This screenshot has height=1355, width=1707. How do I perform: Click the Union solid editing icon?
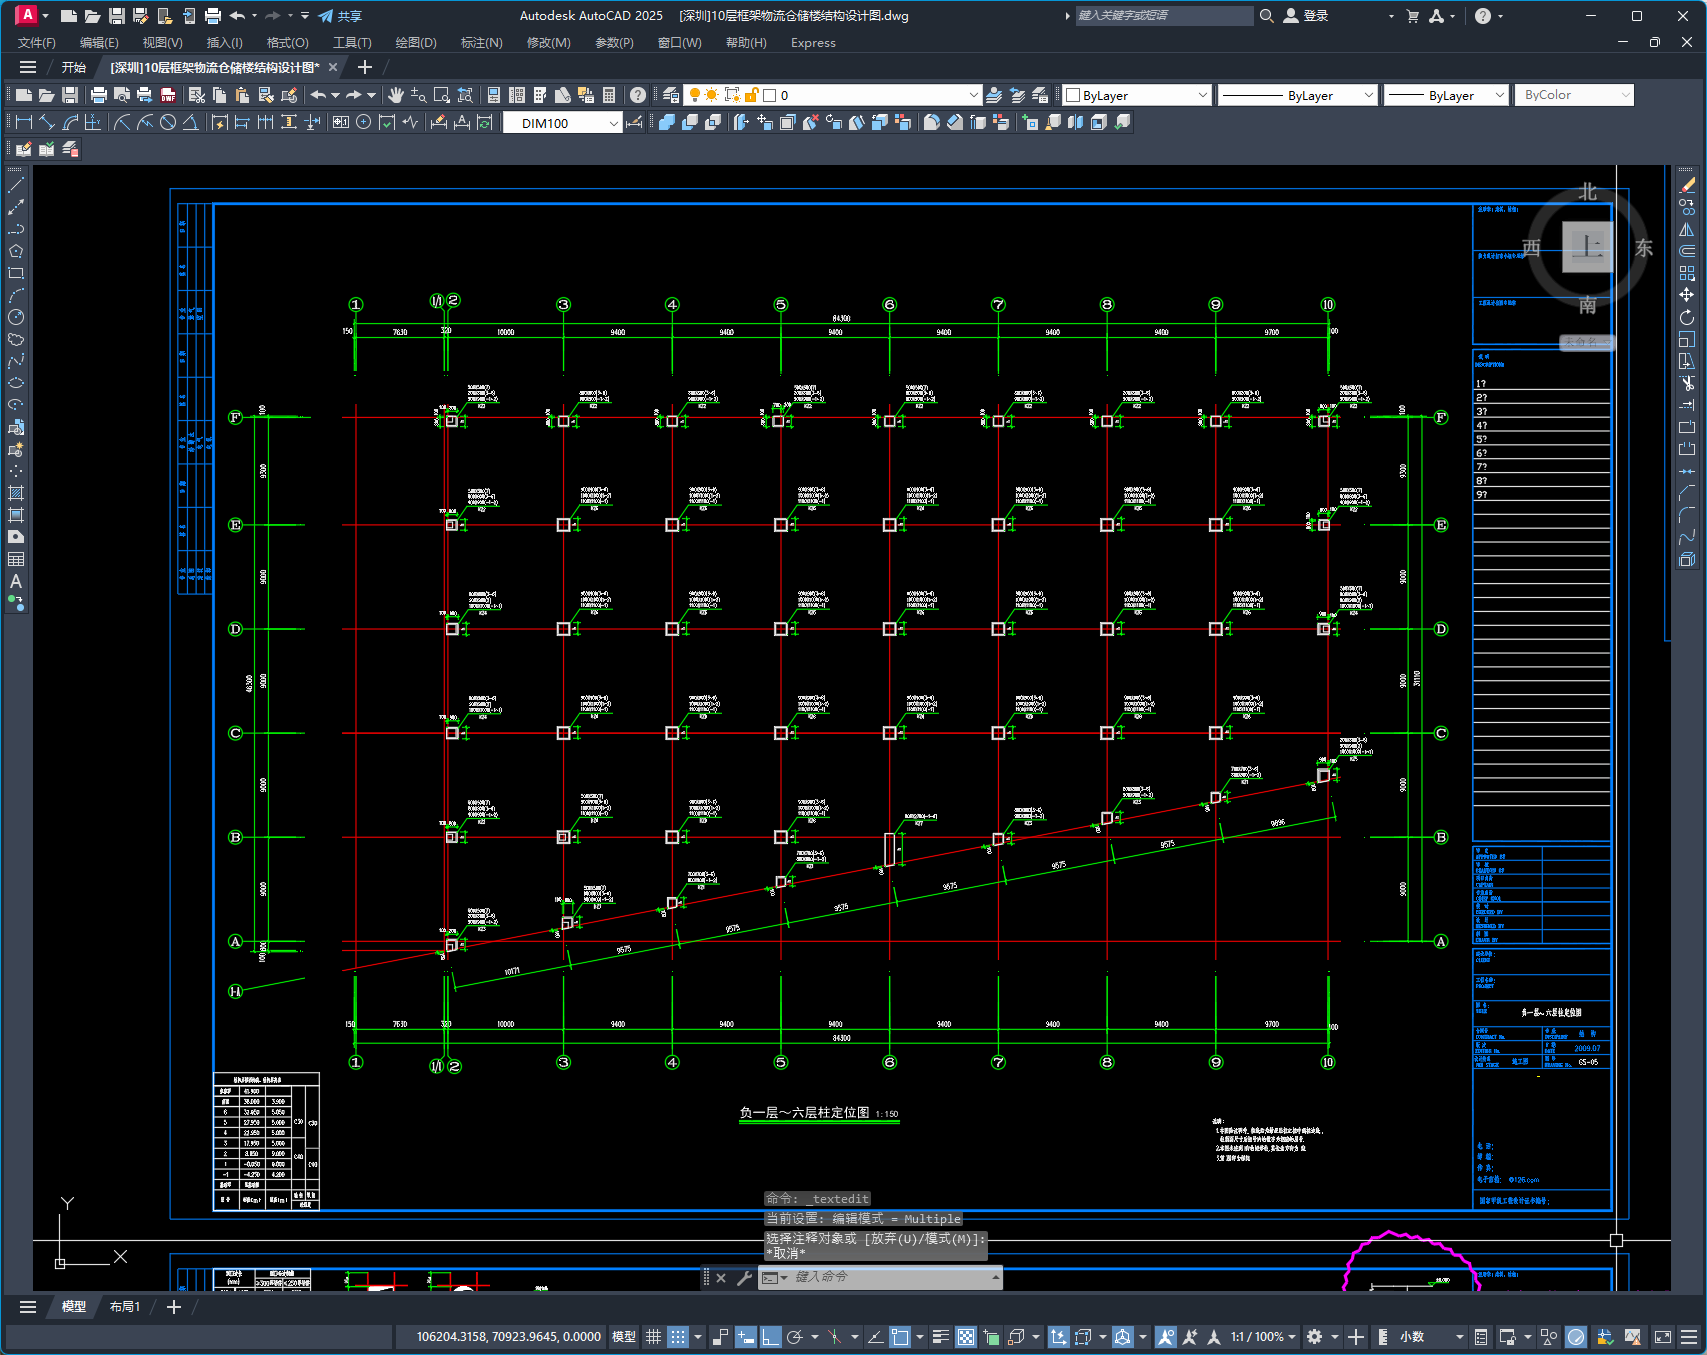point(667,122)
